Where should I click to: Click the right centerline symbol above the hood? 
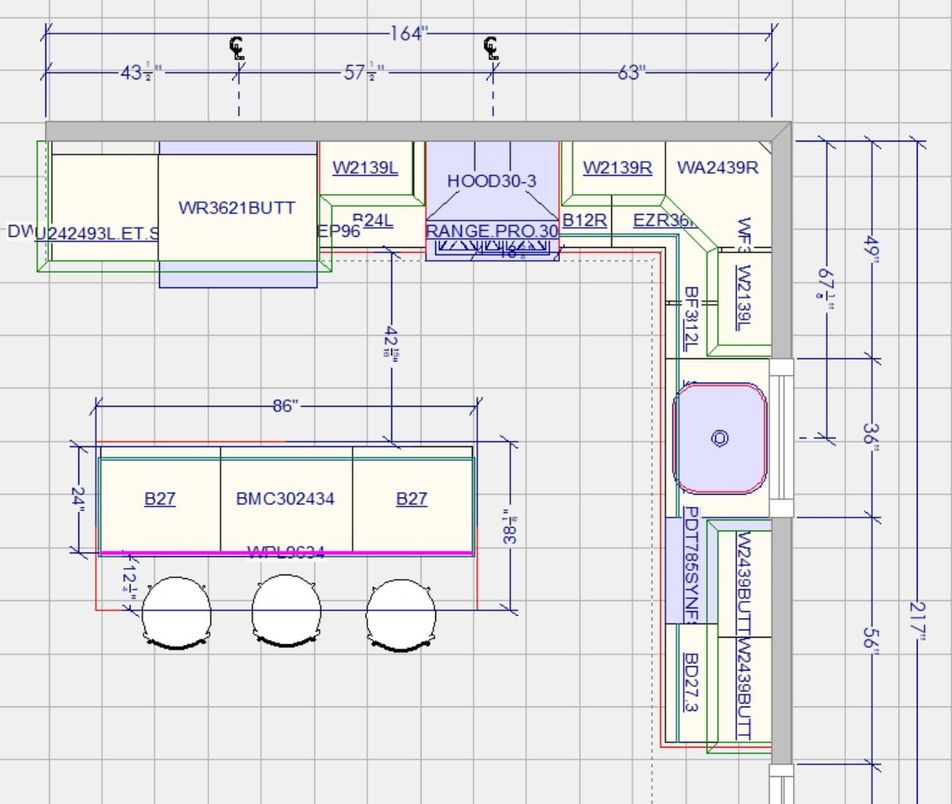491,46
